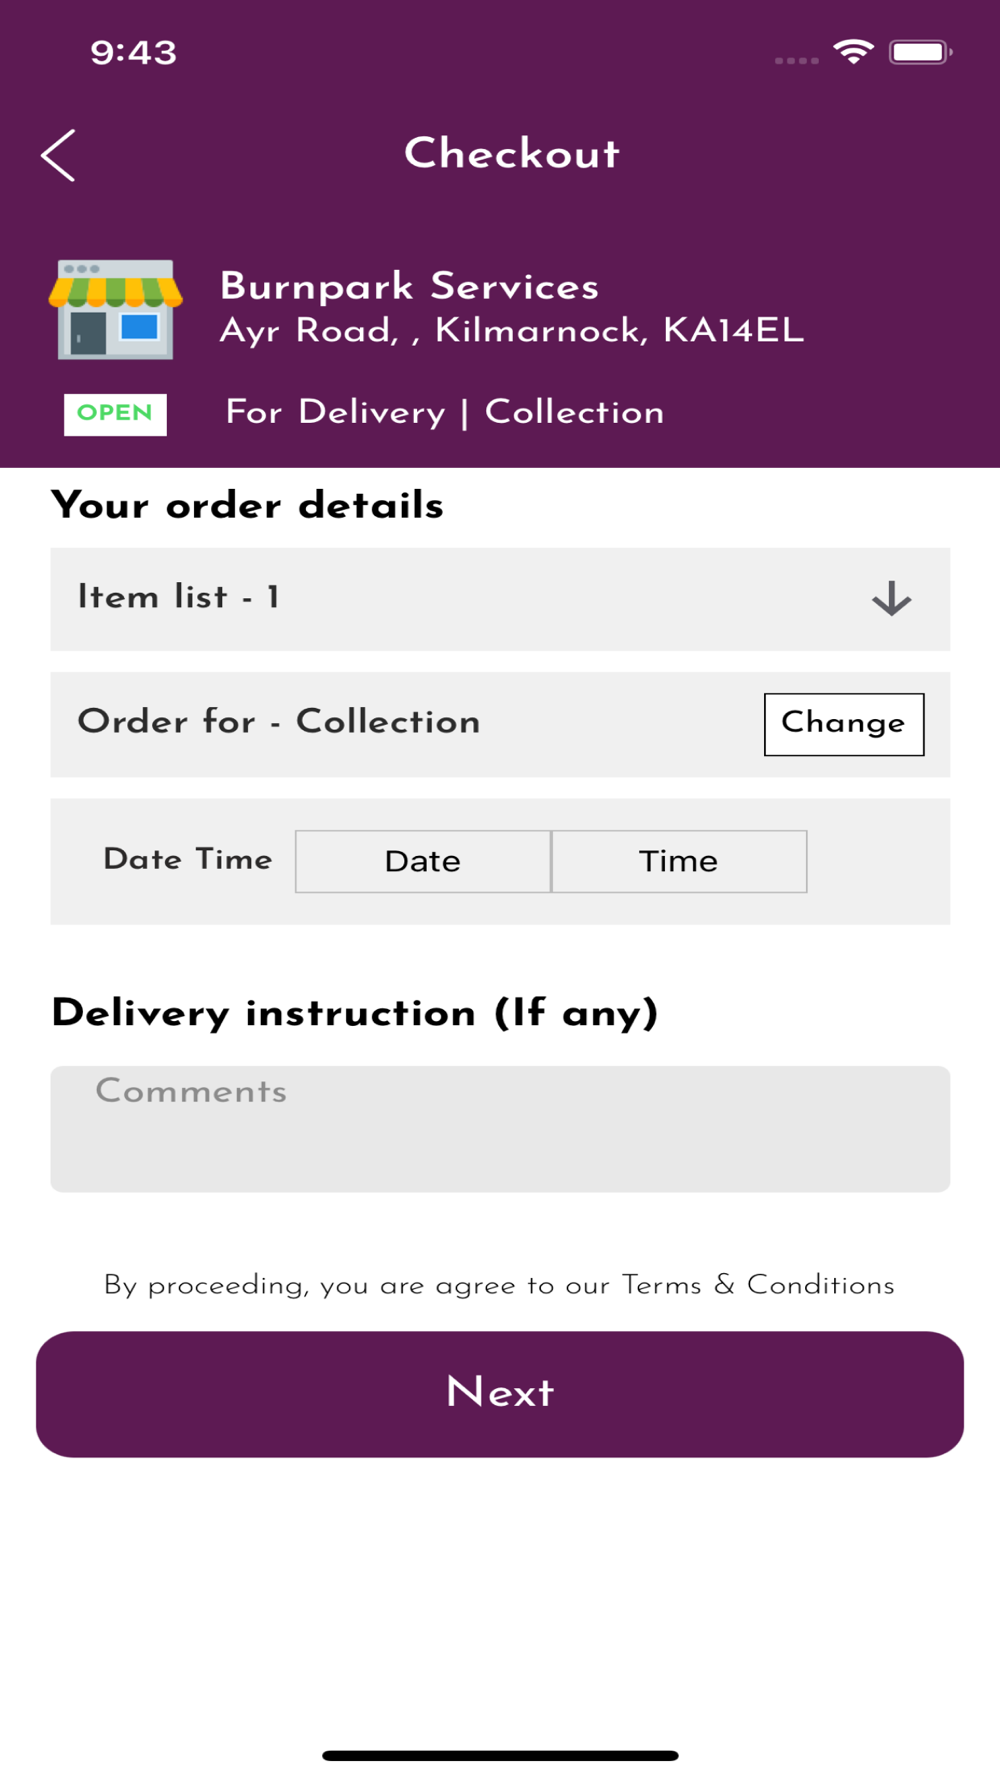Viewport: 1000px width, 1778px height.
Task: Tap the battery status icon
Action: (x=919, y=52)
